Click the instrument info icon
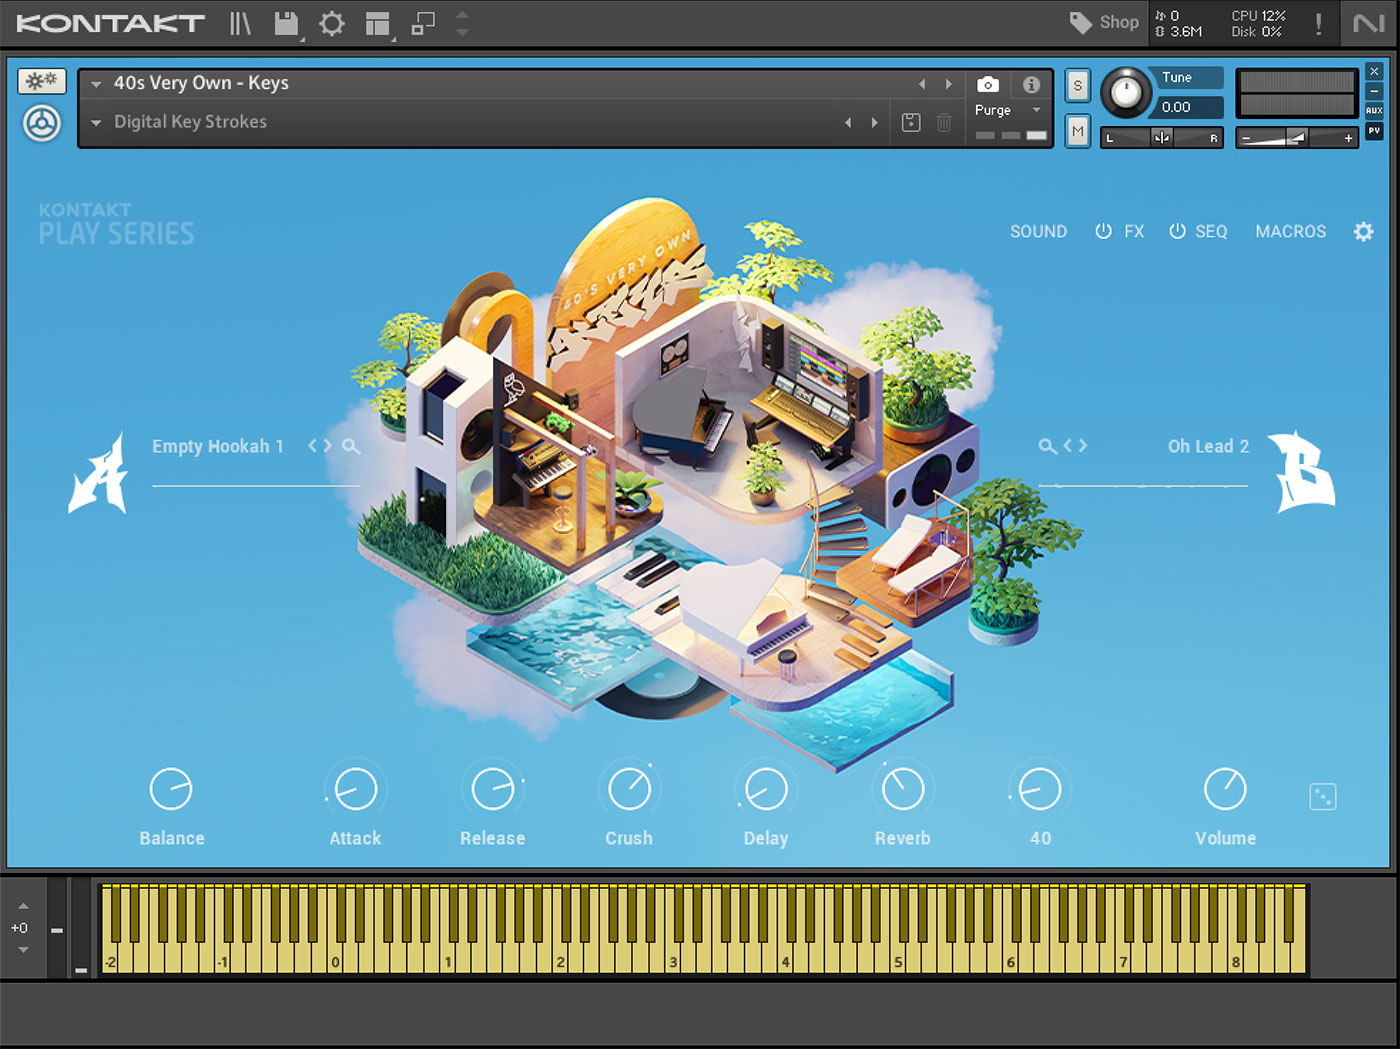 click(1031, 84)
